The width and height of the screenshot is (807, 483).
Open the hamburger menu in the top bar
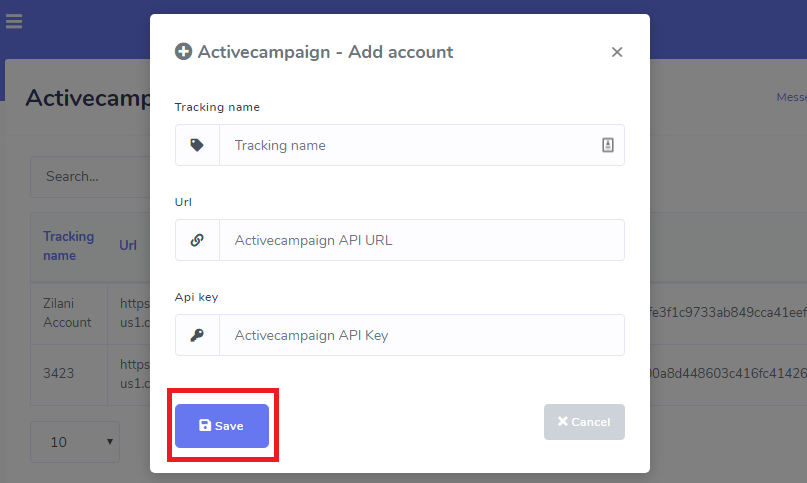[14, 21]
